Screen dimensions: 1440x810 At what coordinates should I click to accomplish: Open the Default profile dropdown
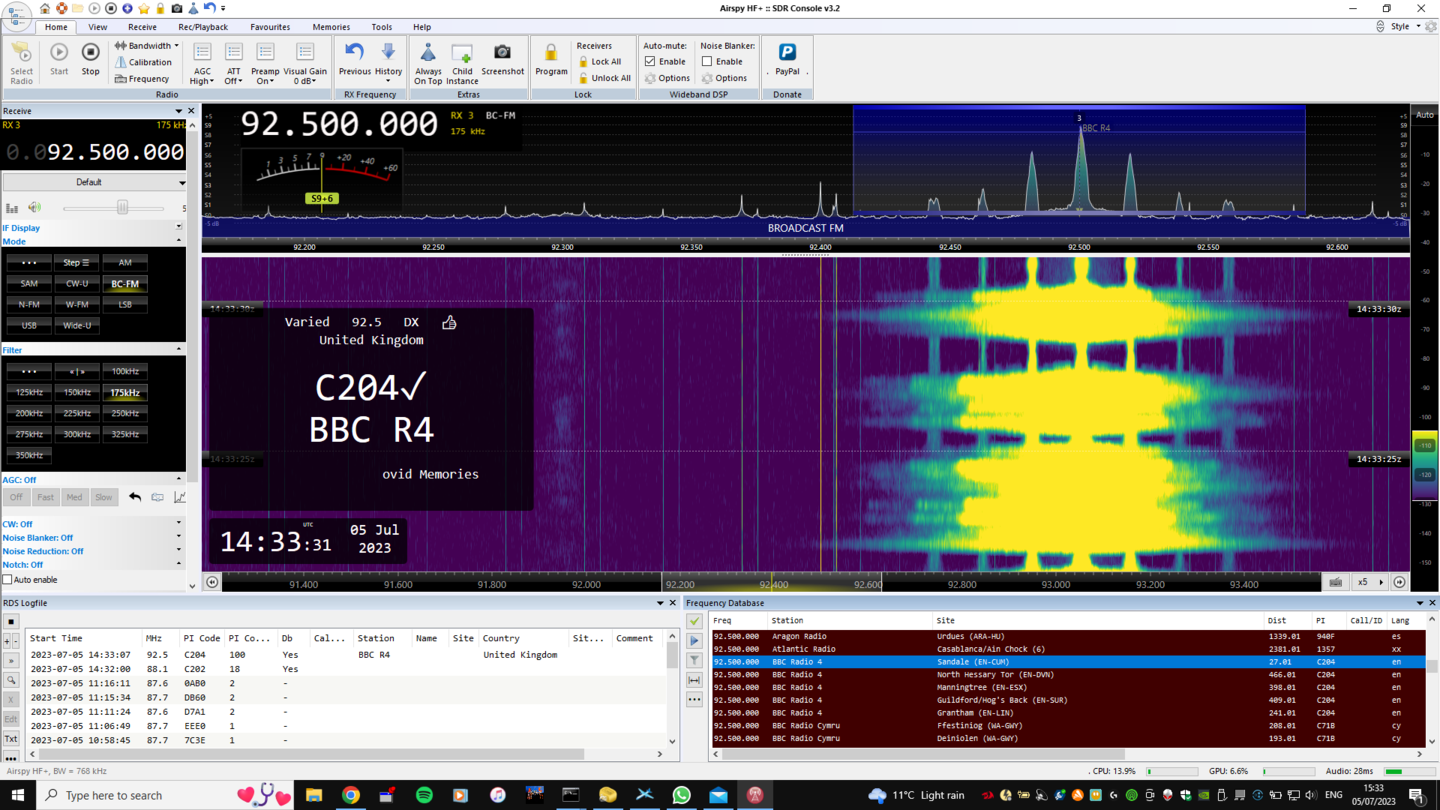(94, 182)
